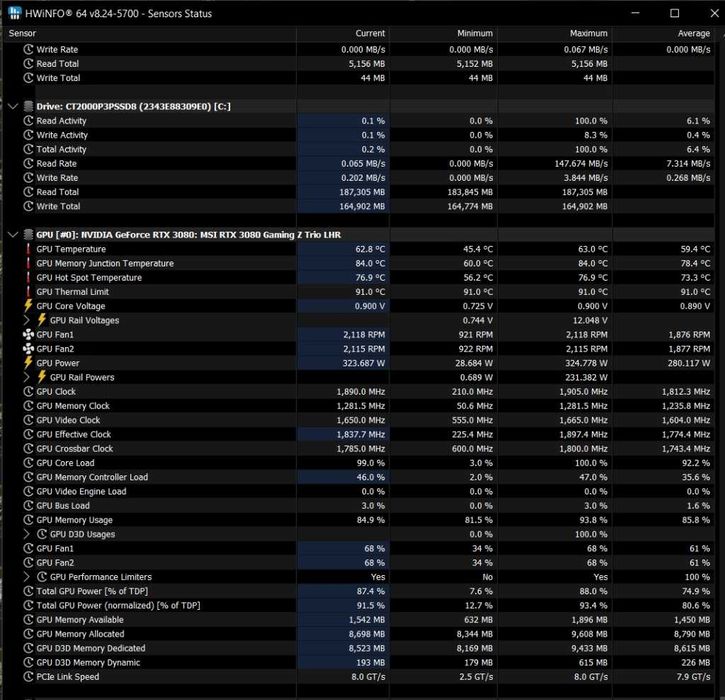725x700 pixels.
Task: Click fan icon beside GPU Fan2 RPM row
Action: (28, 349)
